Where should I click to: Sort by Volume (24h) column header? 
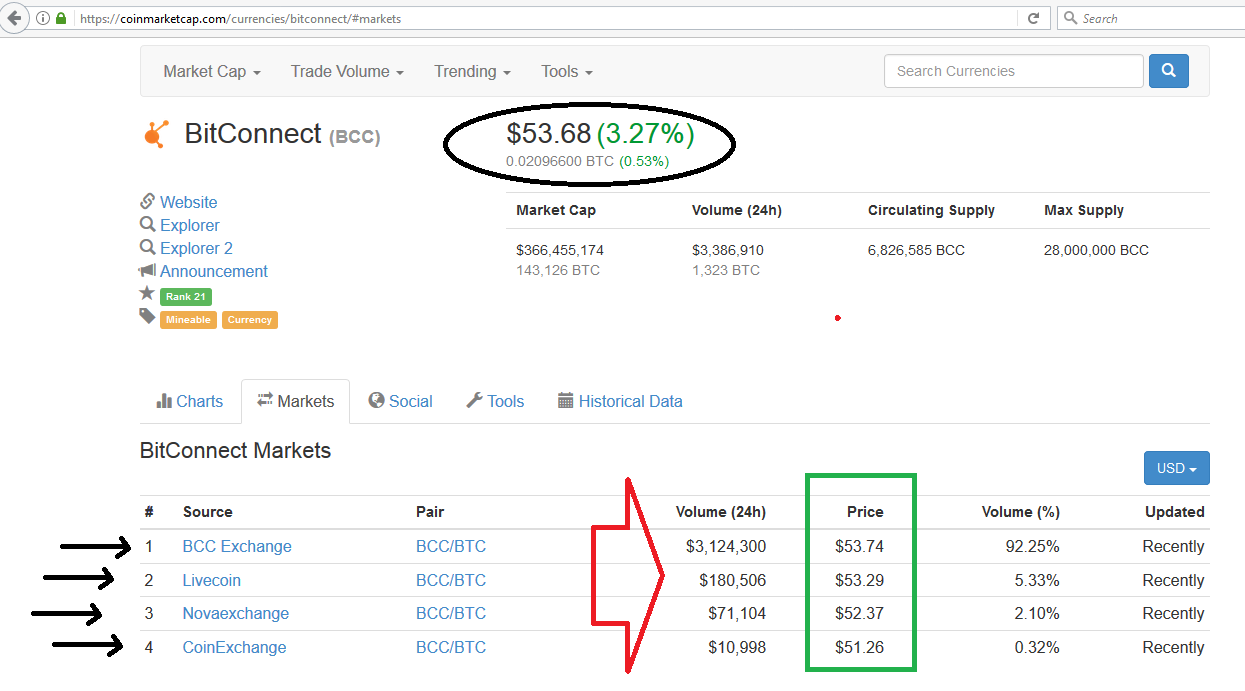tap(721, 511)
